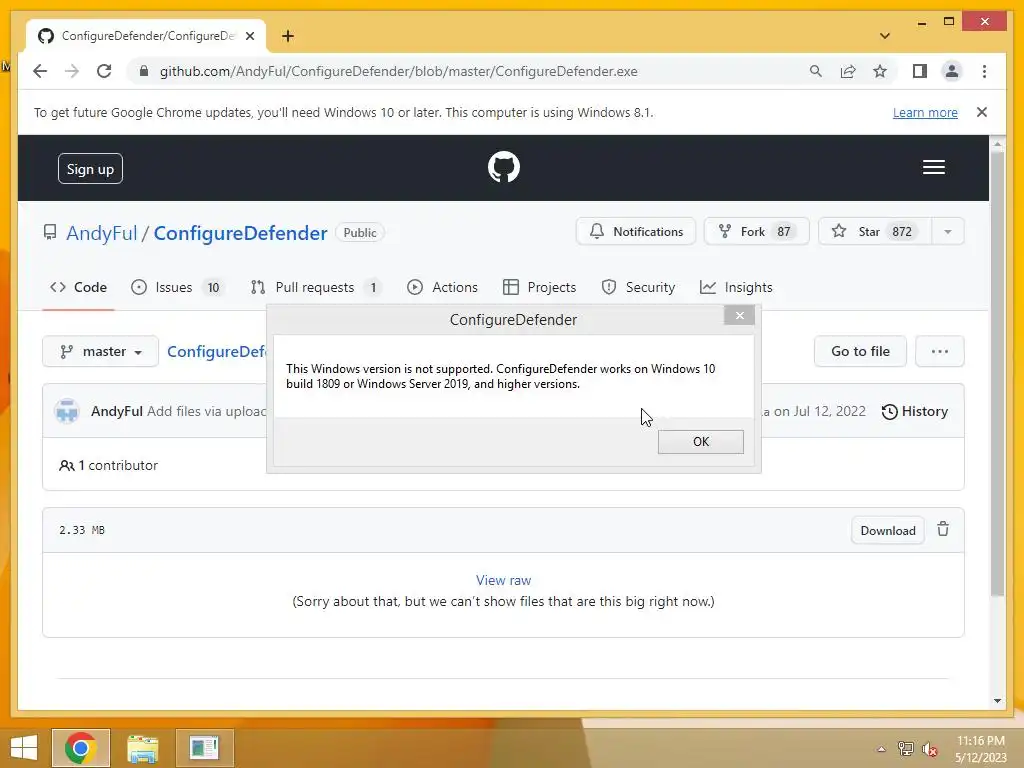
Task: Click the commit date Jul 12, 2022
Action: 829,411
